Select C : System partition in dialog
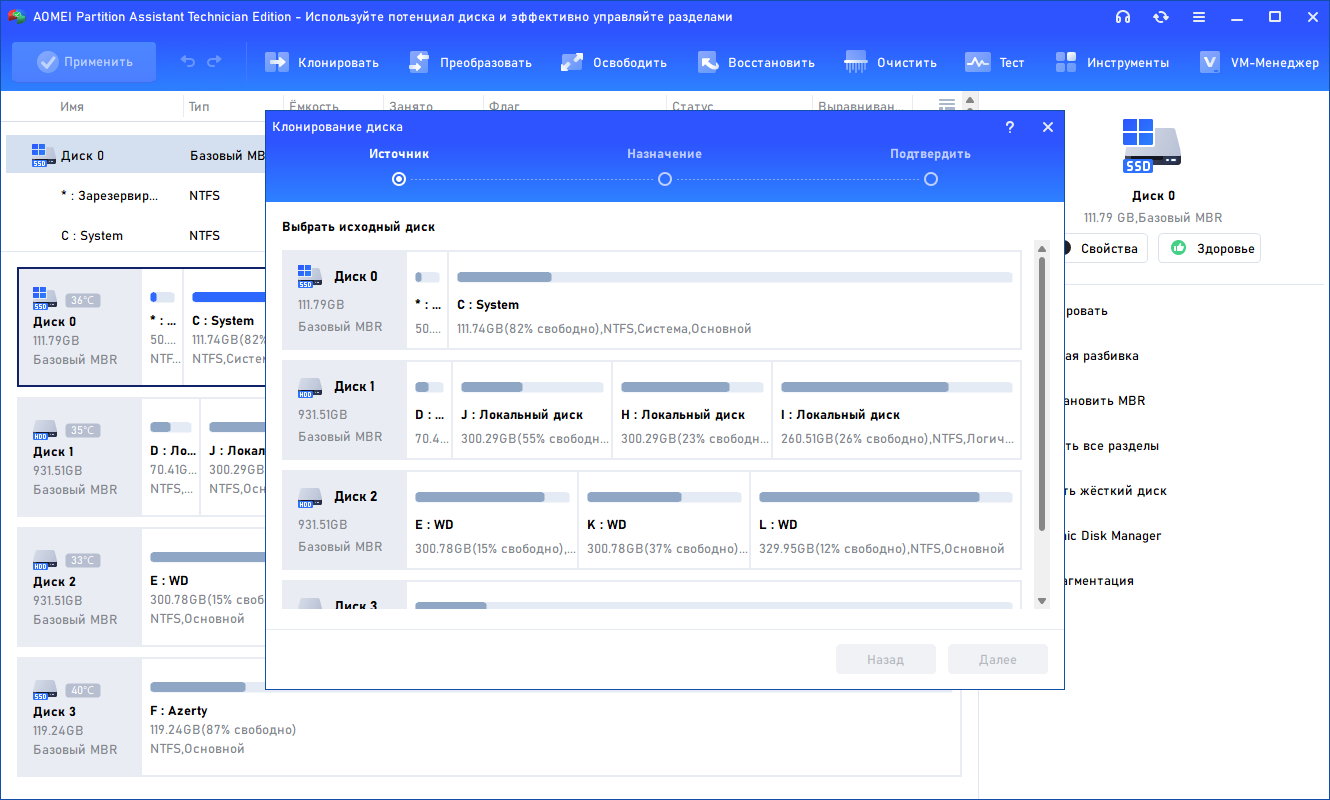Viewport: 1330px width, 800px height. tap(734, 300)
